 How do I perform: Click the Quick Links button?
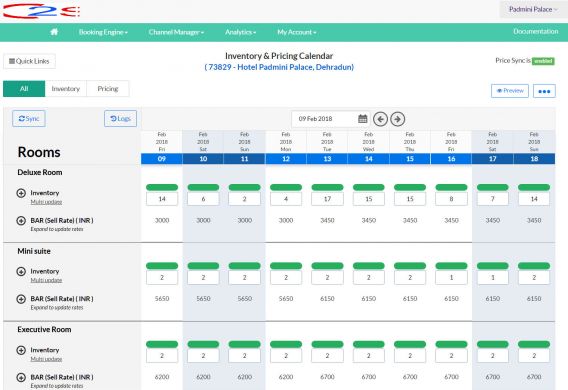29,61
